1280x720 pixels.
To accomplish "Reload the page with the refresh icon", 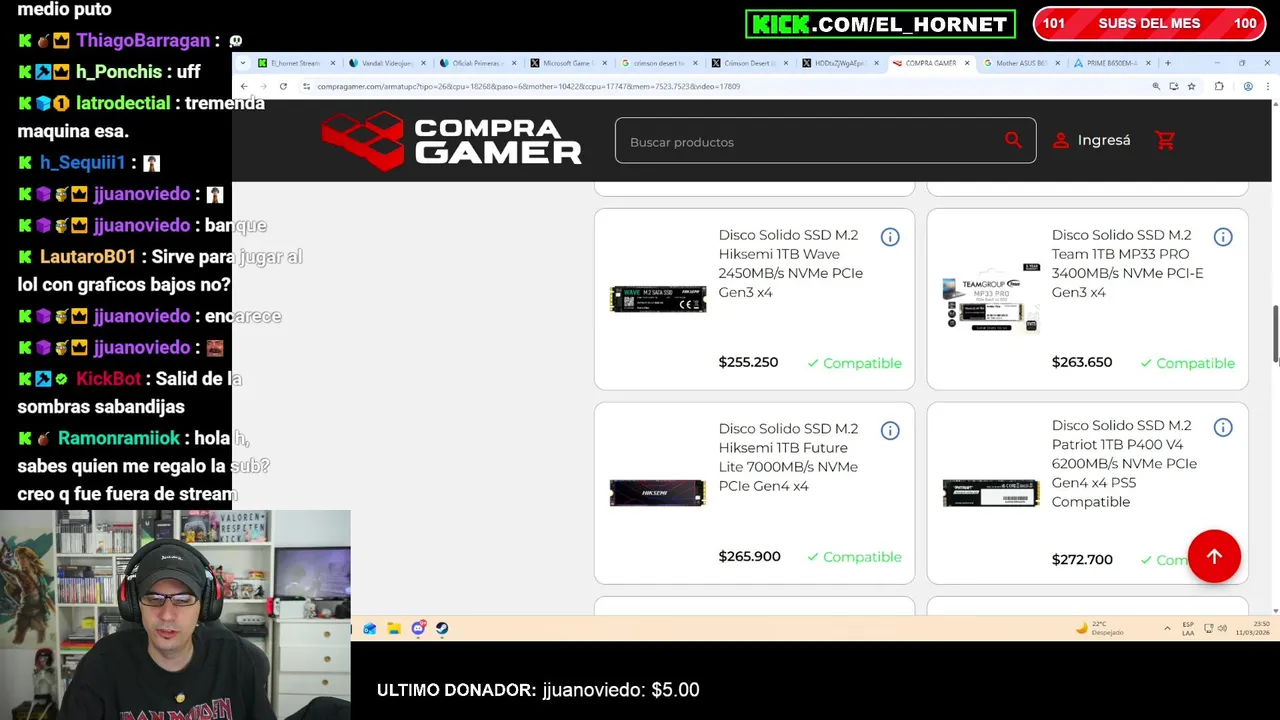I will (x=283, y=87).
